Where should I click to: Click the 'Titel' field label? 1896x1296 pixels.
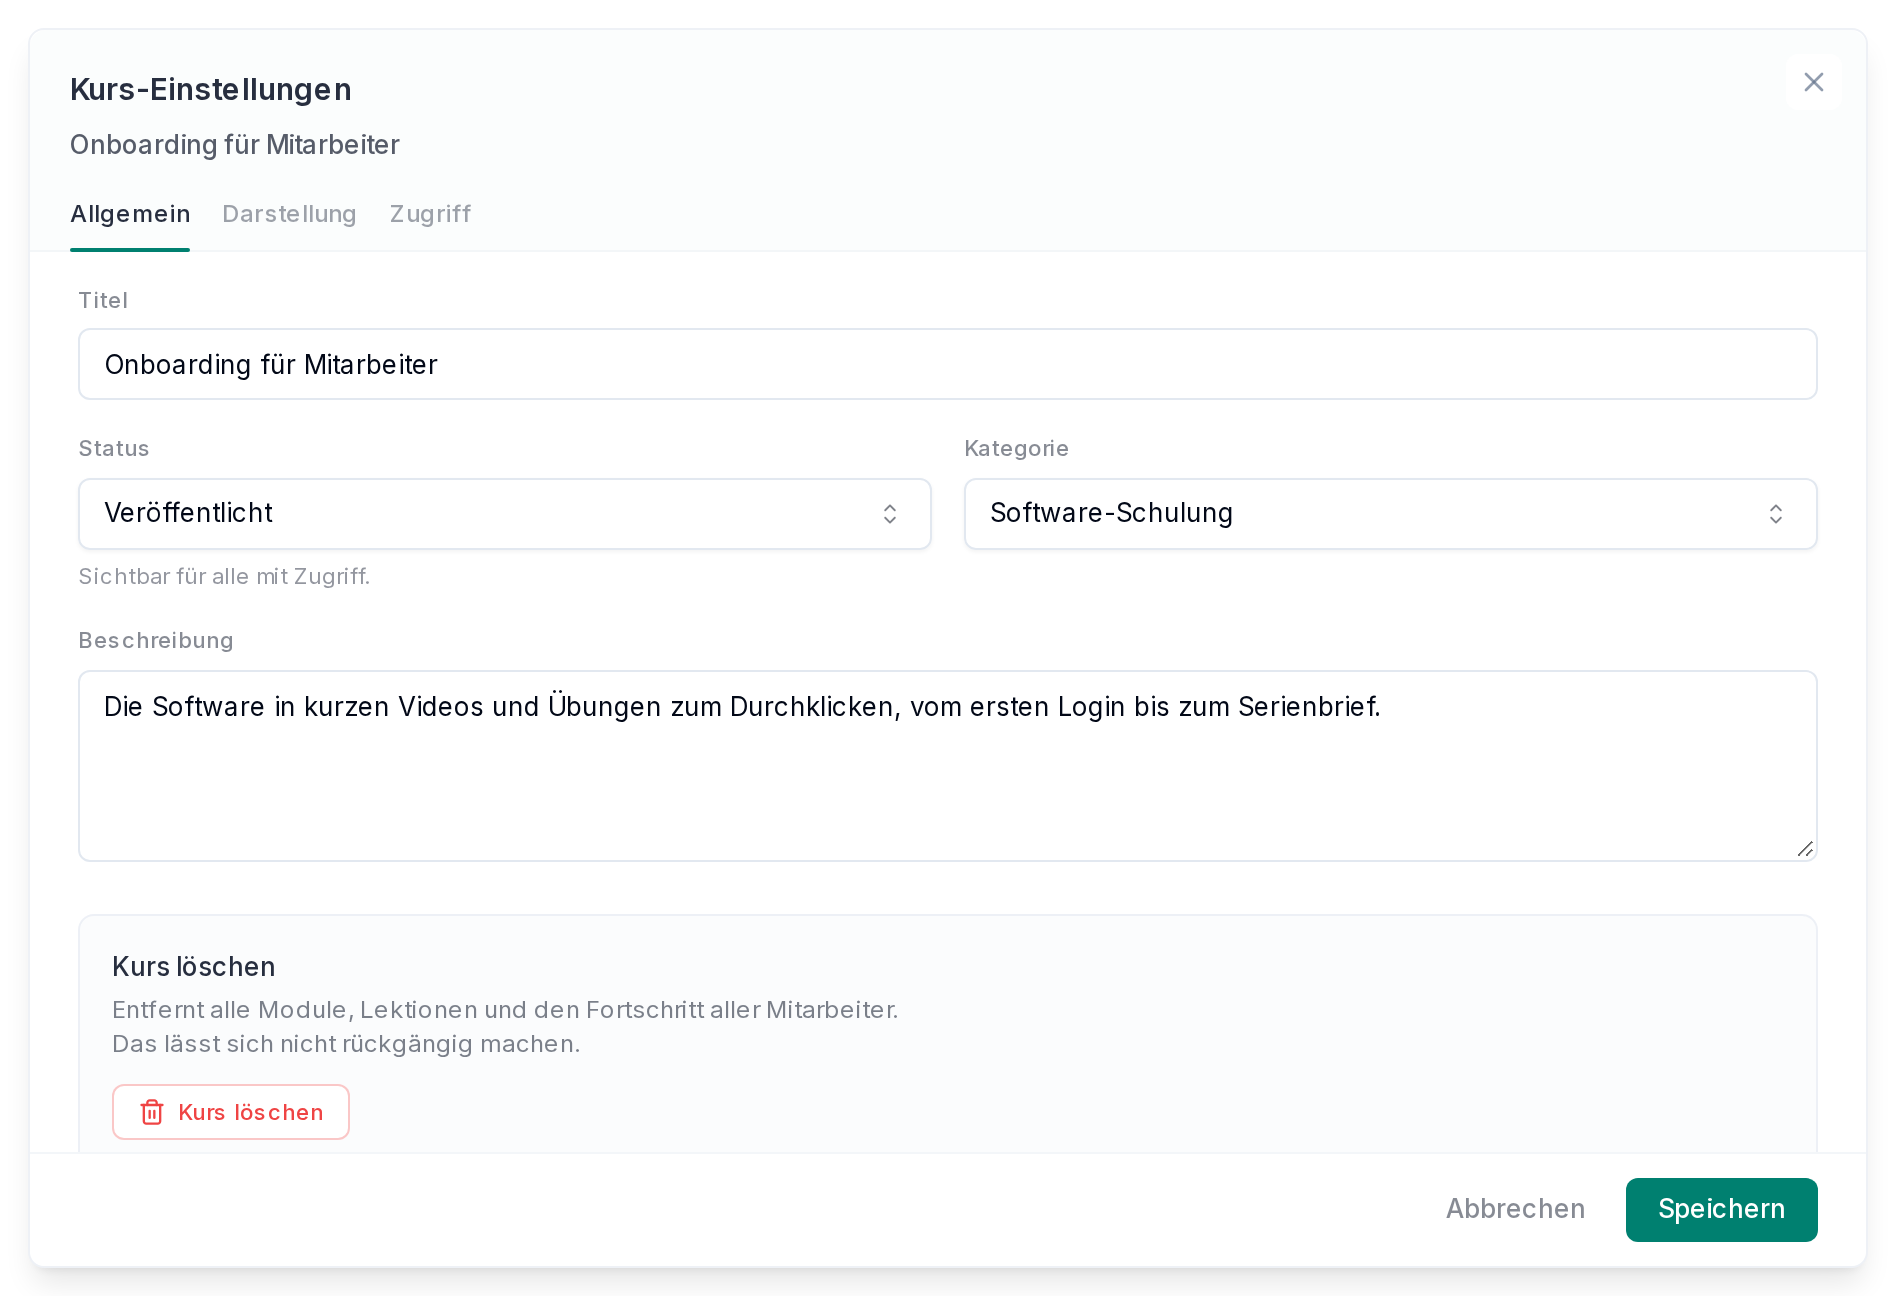click(x=103, y=300)
